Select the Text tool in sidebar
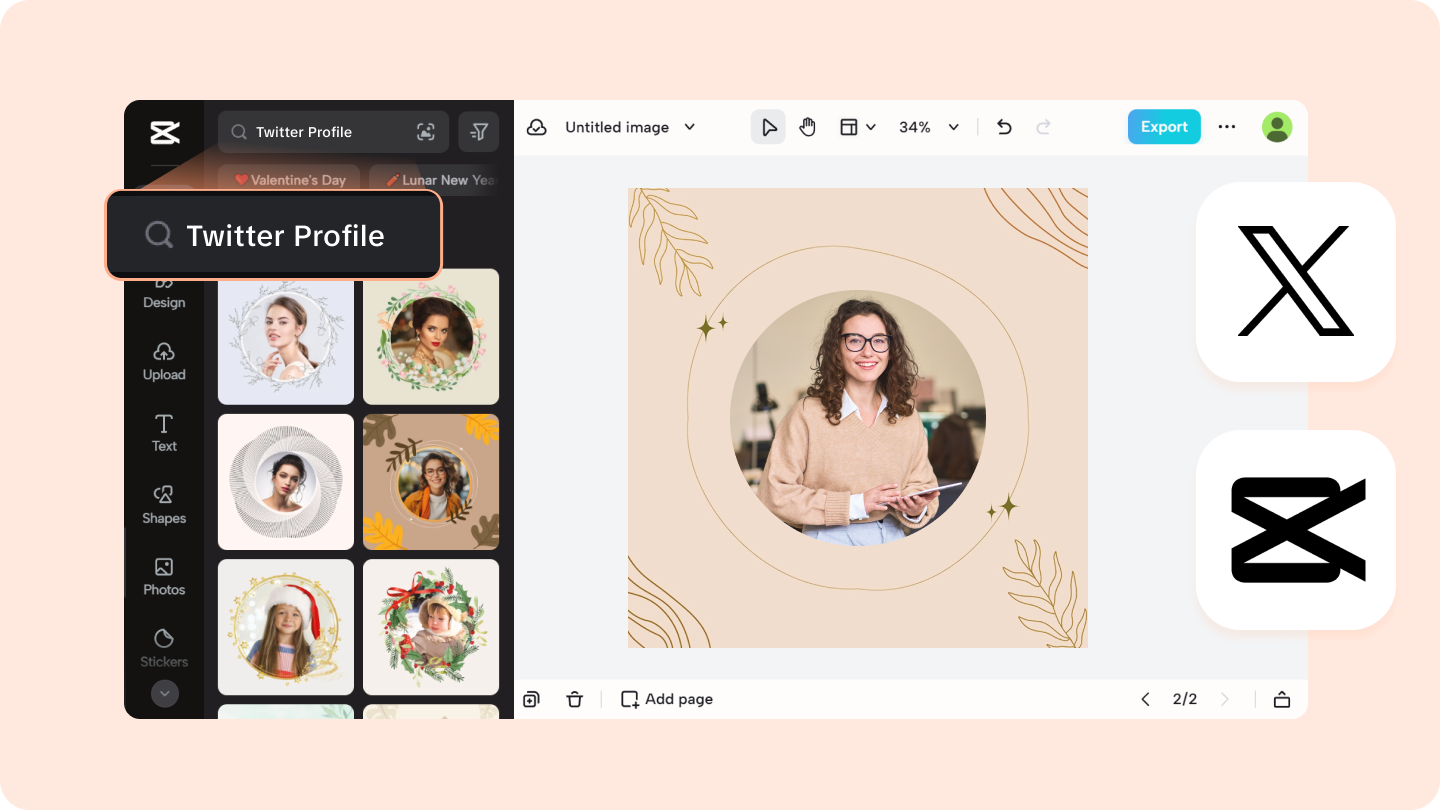Screen dimensions: 1440x810 [164, 433]
